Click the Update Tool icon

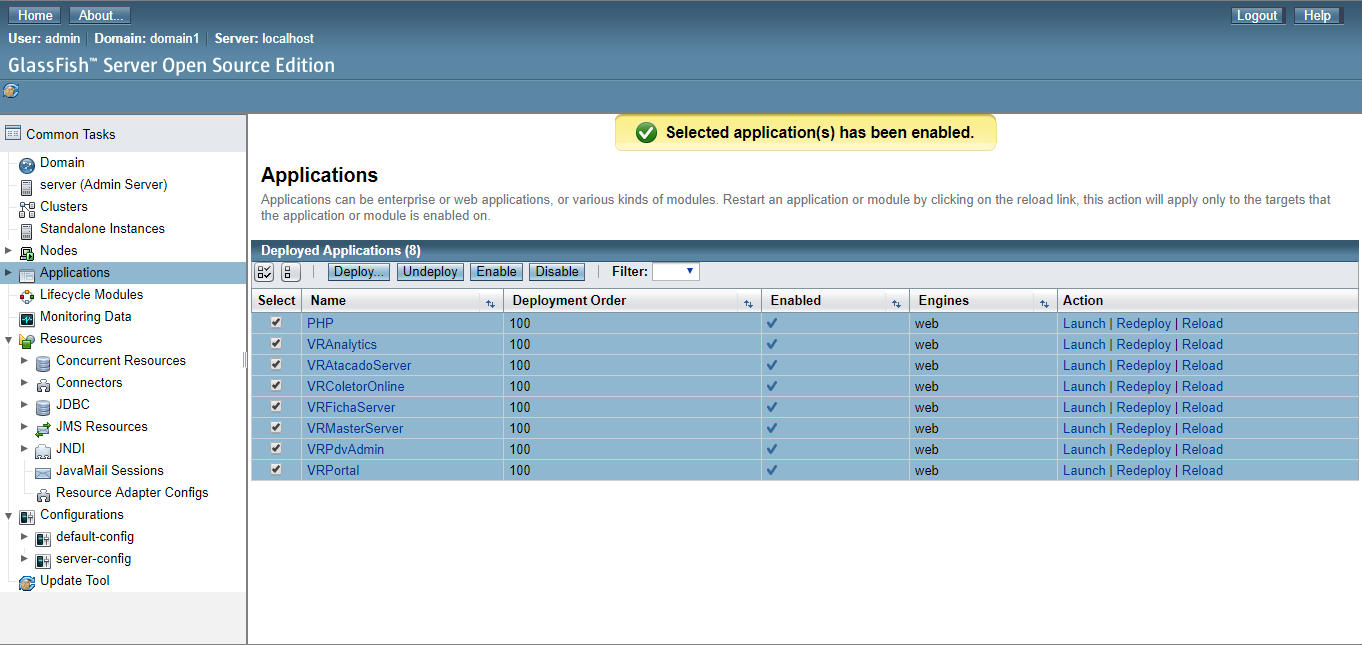(27, 583)
